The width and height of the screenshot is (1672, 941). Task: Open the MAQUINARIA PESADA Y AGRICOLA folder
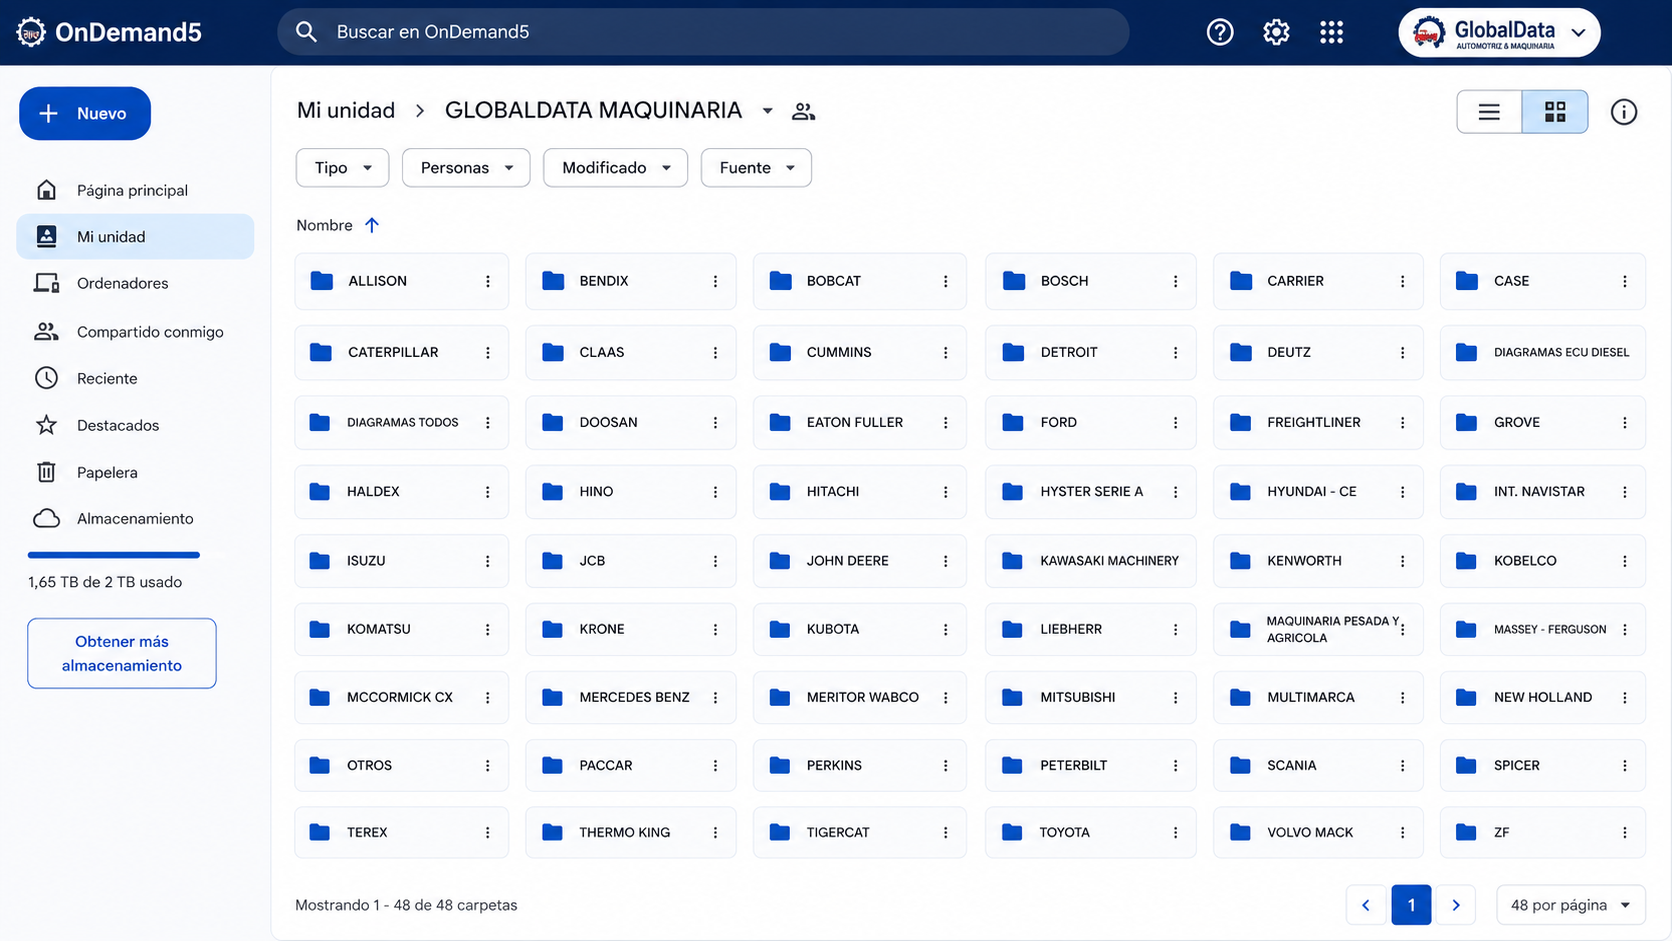click(1318, 629)
